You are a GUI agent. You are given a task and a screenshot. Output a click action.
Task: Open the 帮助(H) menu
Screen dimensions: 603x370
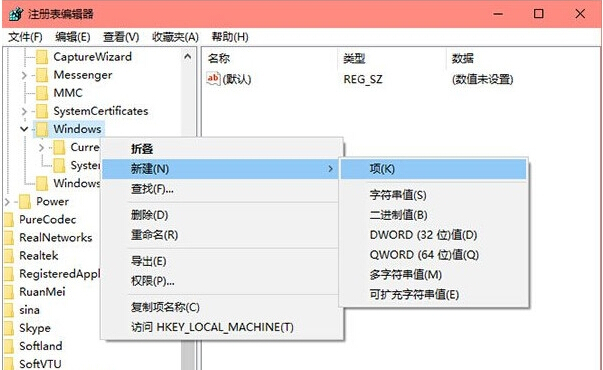coord(230,37)
